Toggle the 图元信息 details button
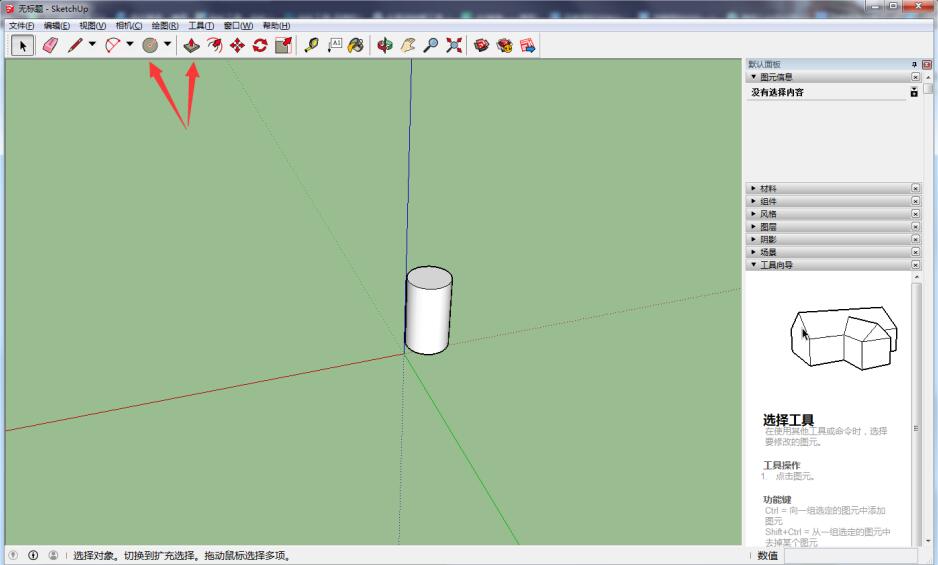This screenshot has height=565, width=938. (x=914, y=92)
